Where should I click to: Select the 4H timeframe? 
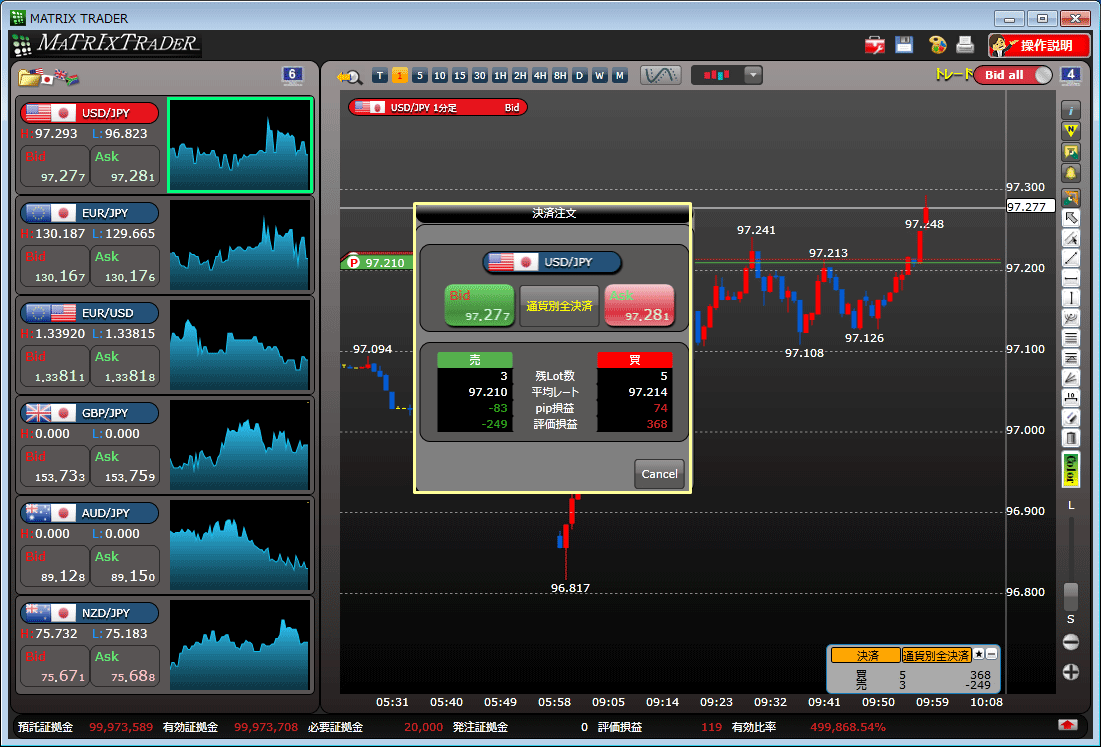point(540,76)
